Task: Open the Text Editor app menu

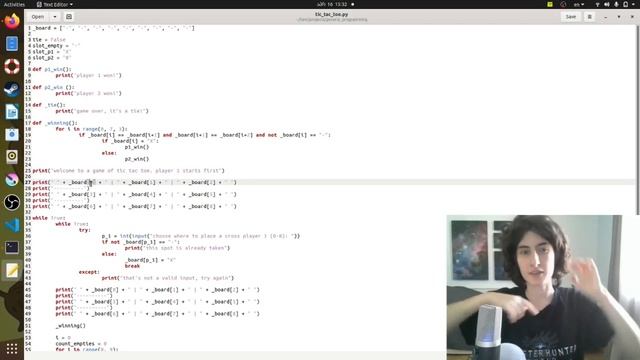Action: [x=55, y=4]
